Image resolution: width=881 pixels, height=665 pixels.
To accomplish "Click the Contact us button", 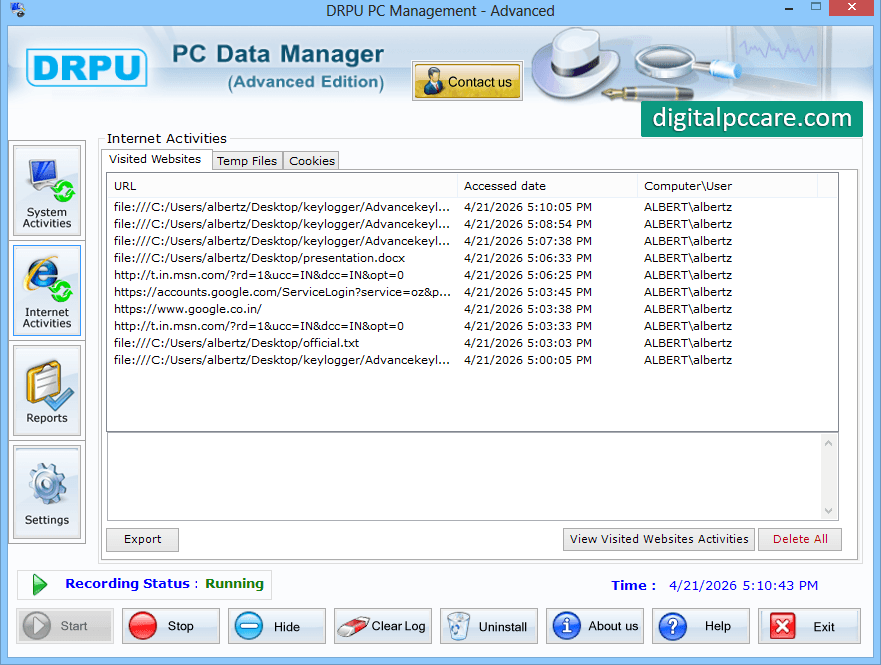I will (467, 81).
